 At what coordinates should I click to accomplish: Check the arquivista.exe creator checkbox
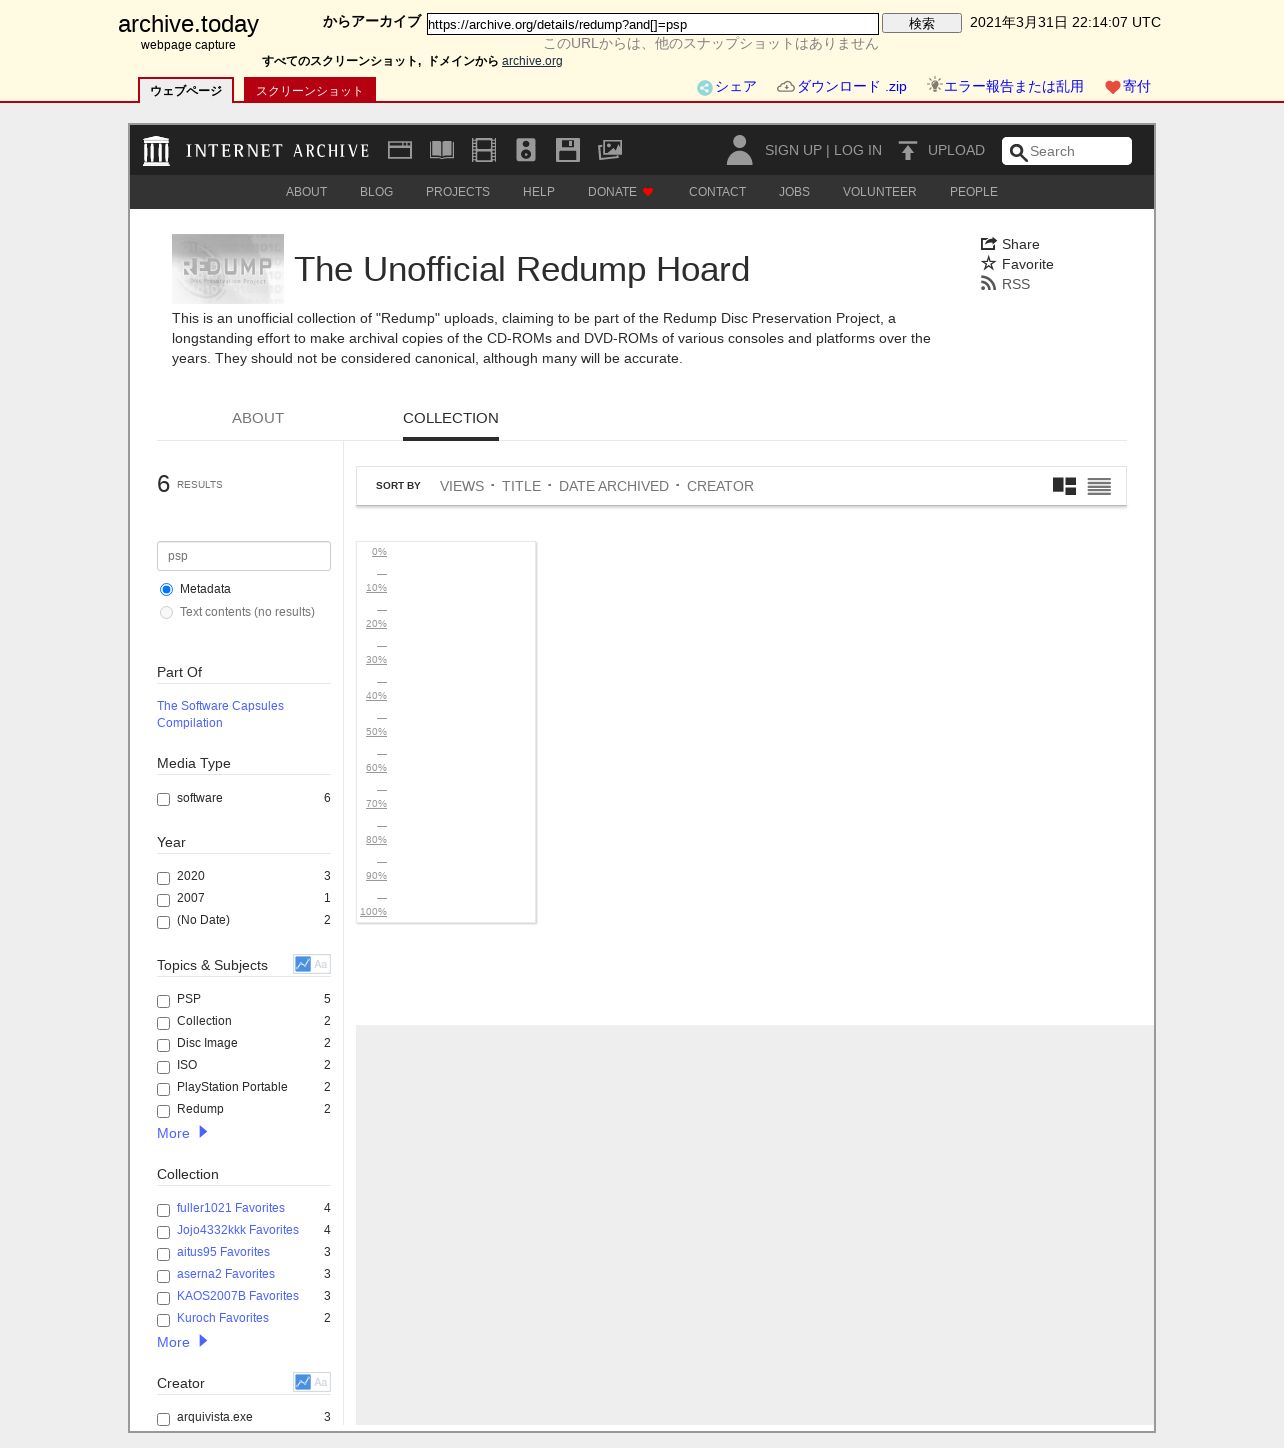tap(163, 1420)
